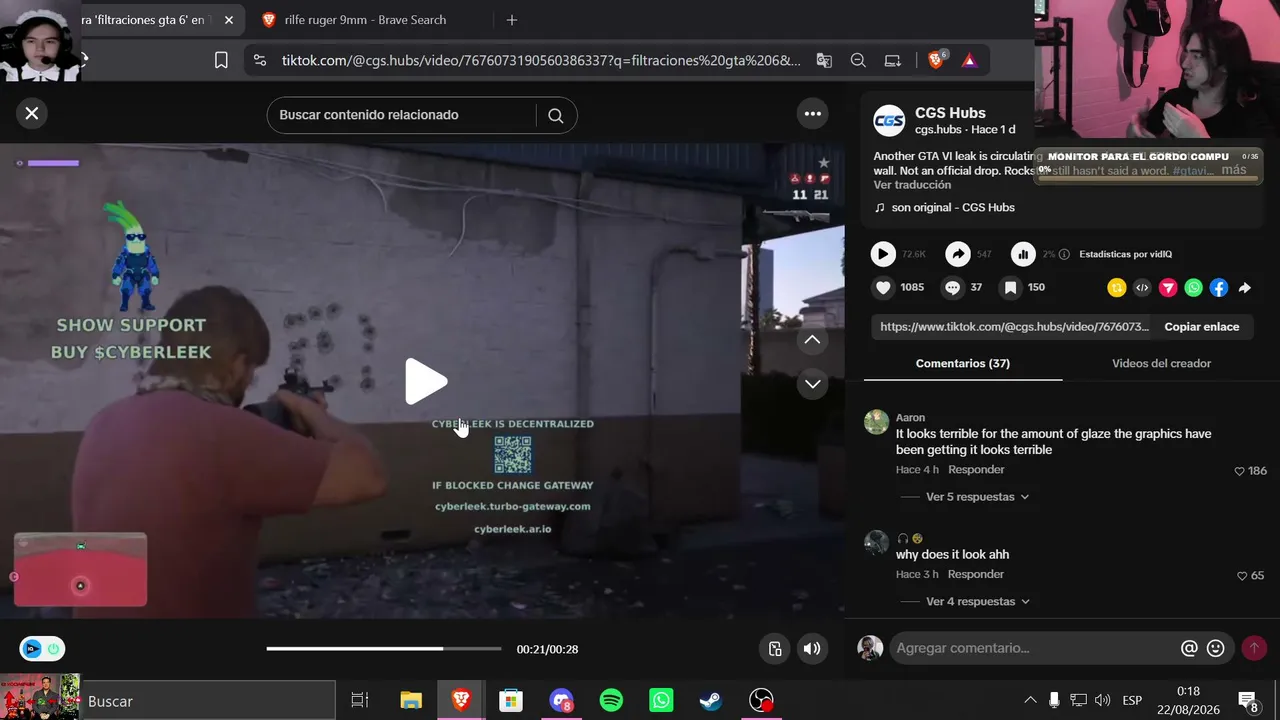This screenshot has height=720, width=1280.
Task: Toggle the blue power switch below video
Action: pos(42,649)
